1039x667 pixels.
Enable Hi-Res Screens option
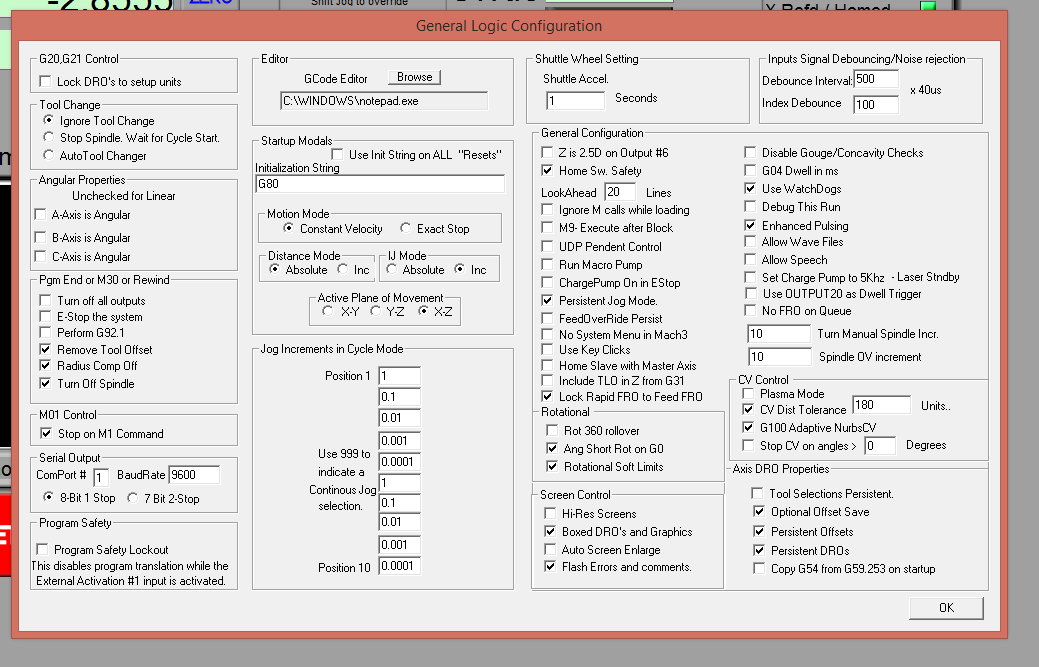(550, 513)
